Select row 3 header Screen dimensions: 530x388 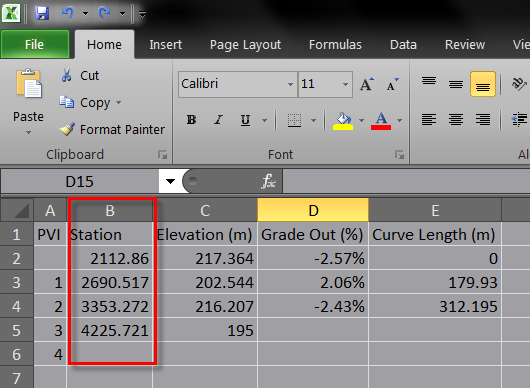click(17, 282)
